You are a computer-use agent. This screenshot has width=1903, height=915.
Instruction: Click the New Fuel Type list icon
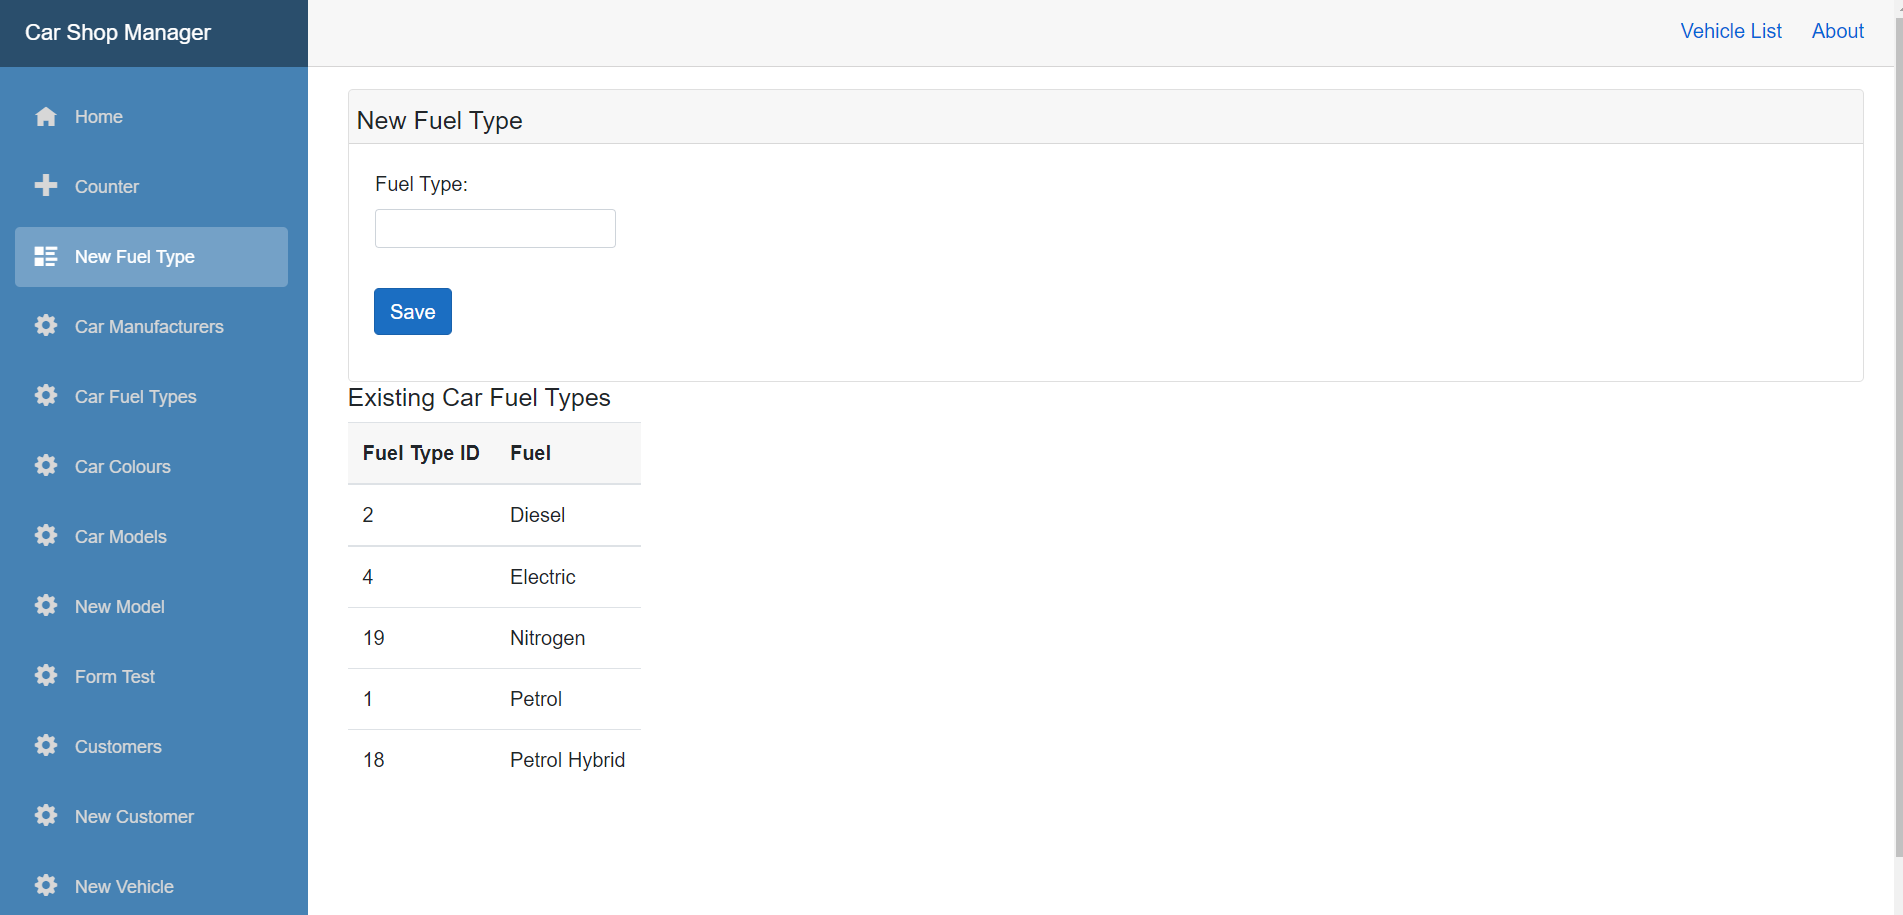[46, 257]
